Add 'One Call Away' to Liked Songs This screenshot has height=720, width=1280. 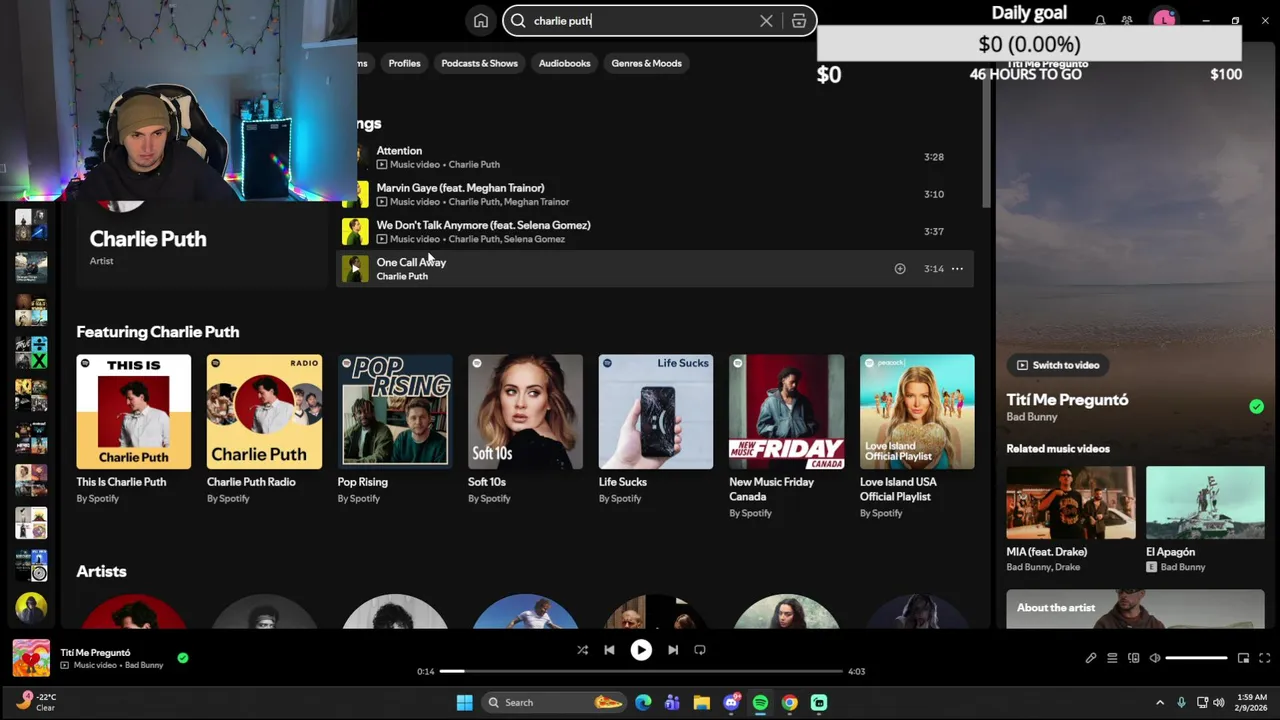click(900, 268)
